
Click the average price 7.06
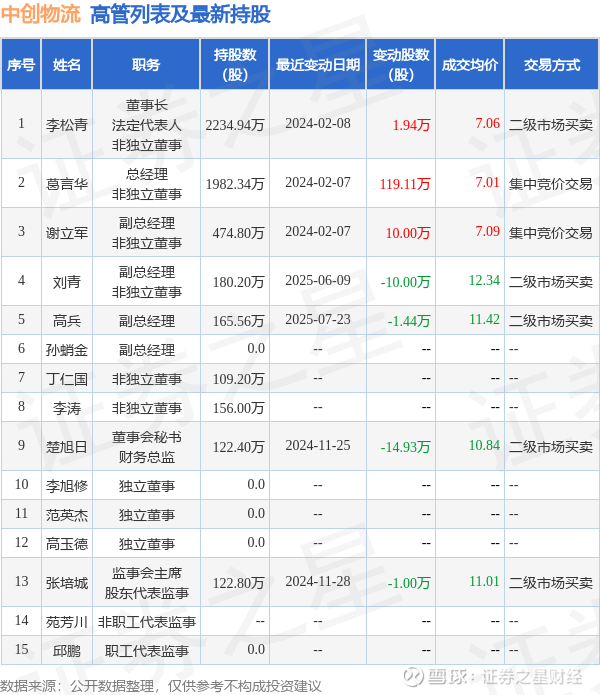487,123
